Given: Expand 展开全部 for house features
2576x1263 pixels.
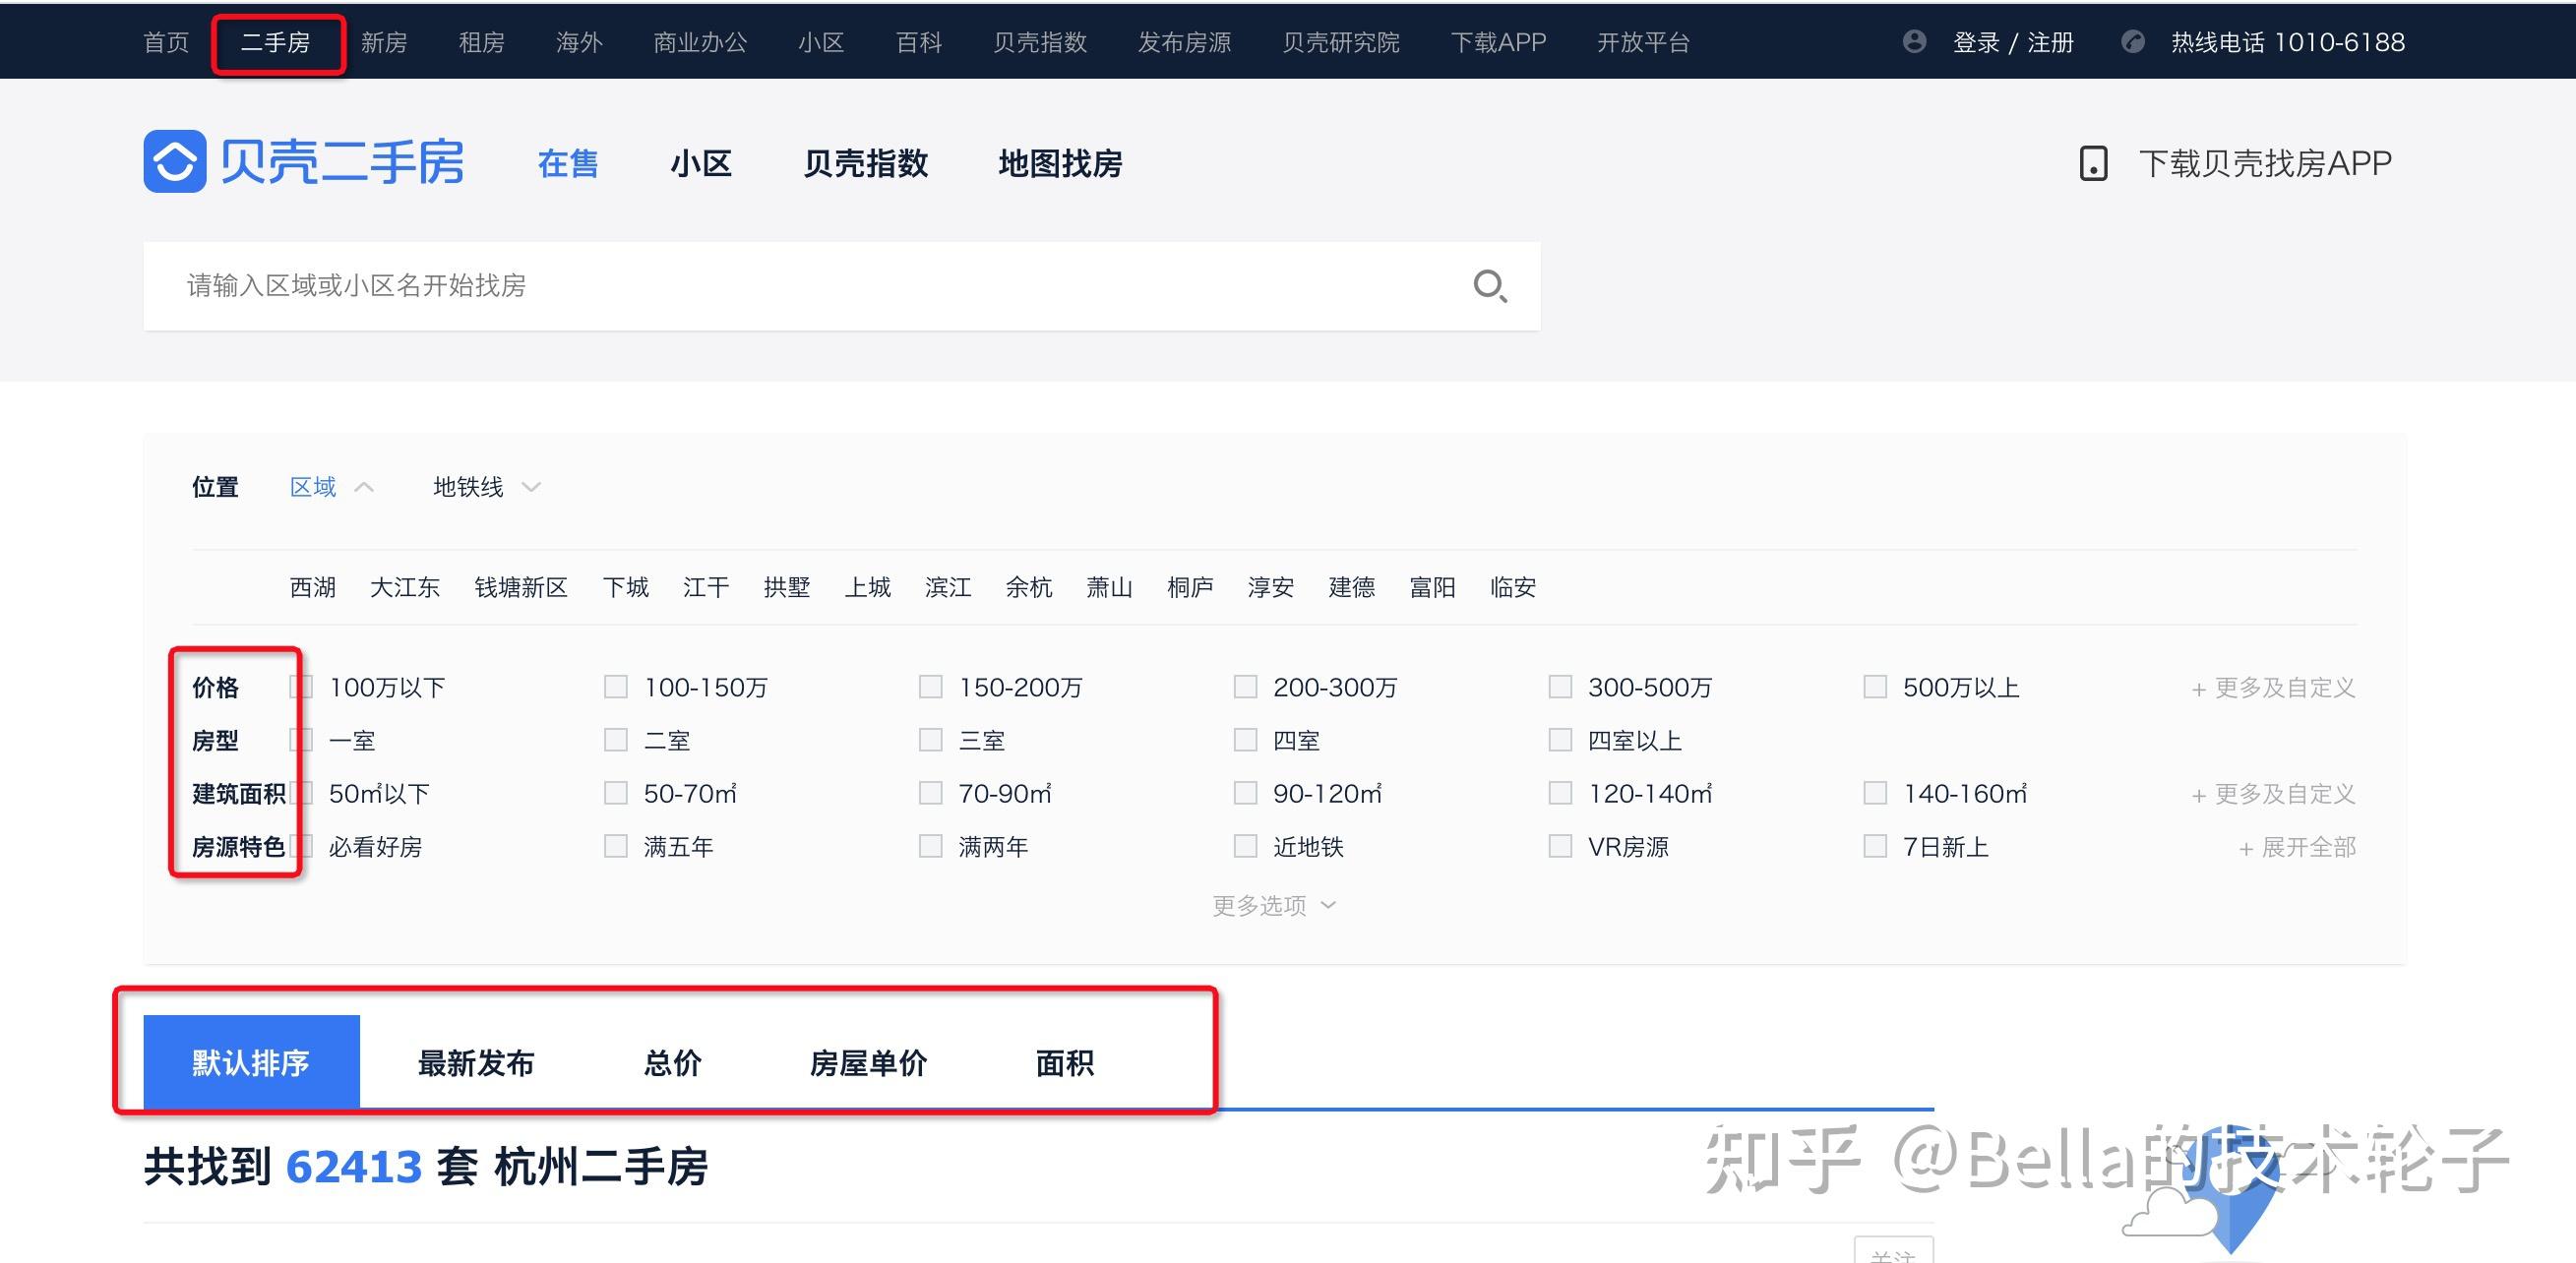Looking at the screenshot, I should click(x=2297, y=848).
